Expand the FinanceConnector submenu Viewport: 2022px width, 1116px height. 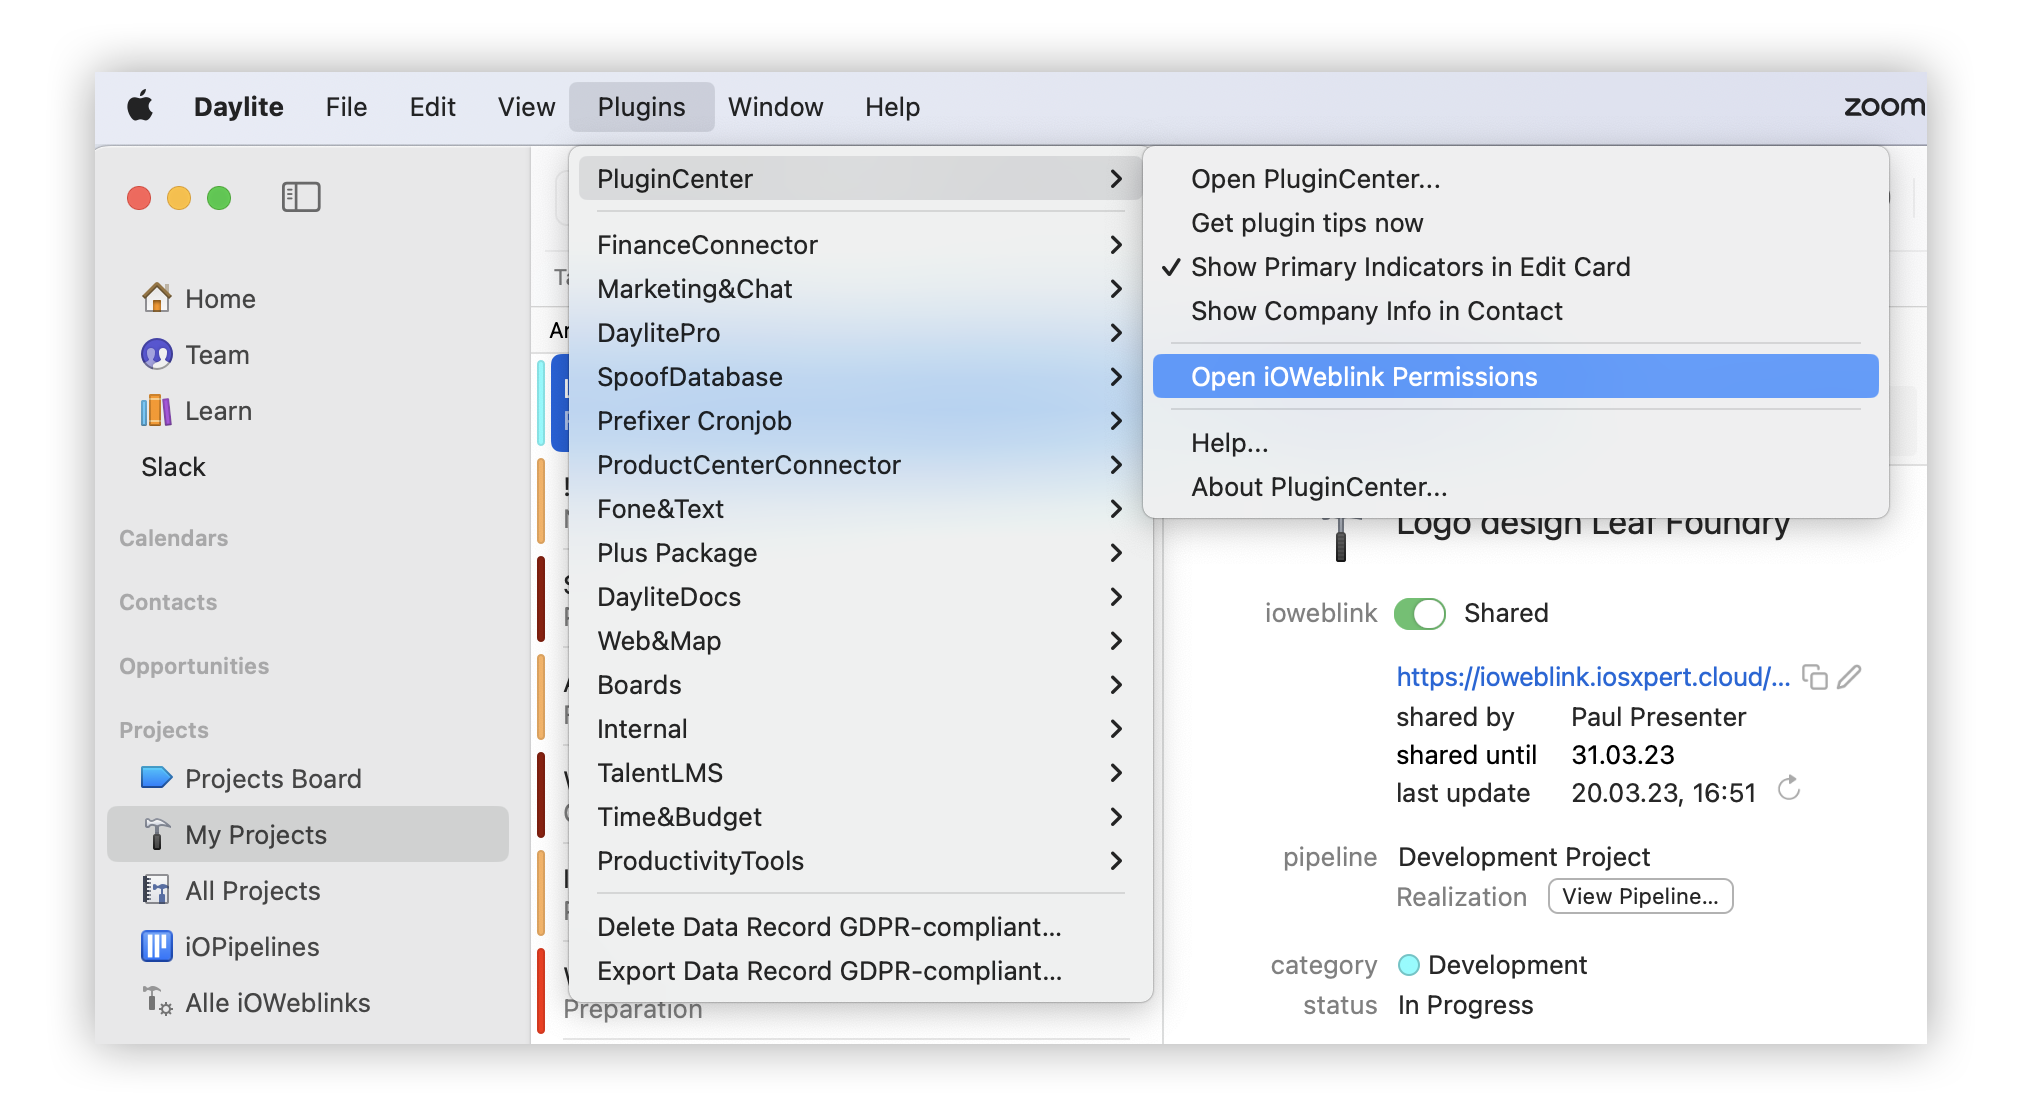point(861,245)
